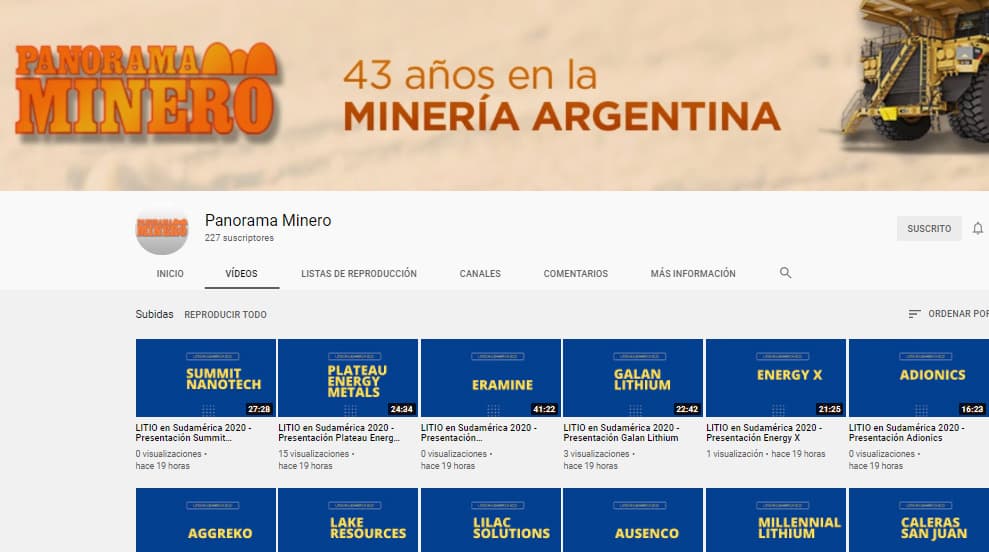Screen dimensions: 989x552
Task: Open the Más Información tab
Action: 692,273
